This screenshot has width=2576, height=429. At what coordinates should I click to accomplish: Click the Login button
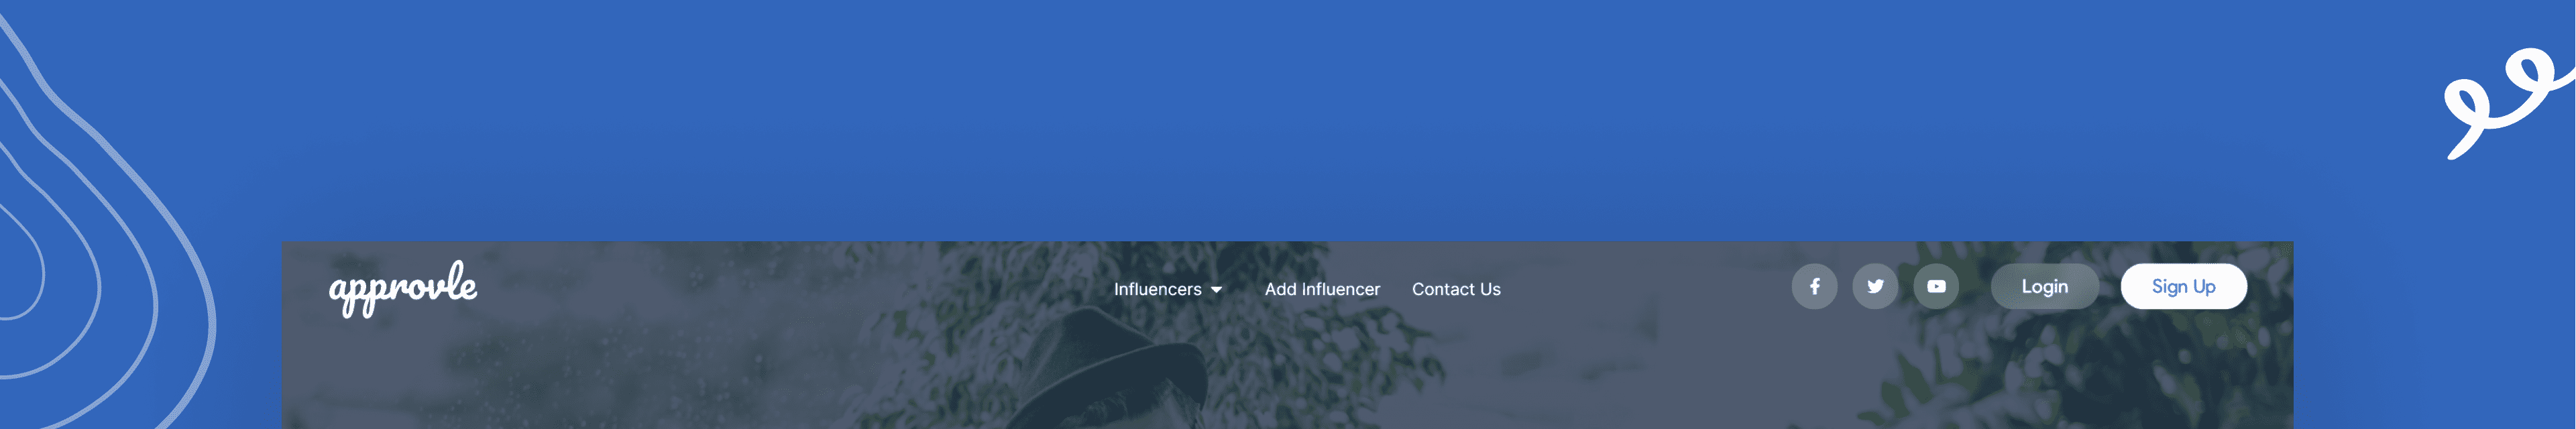[x=2044, y=287]
